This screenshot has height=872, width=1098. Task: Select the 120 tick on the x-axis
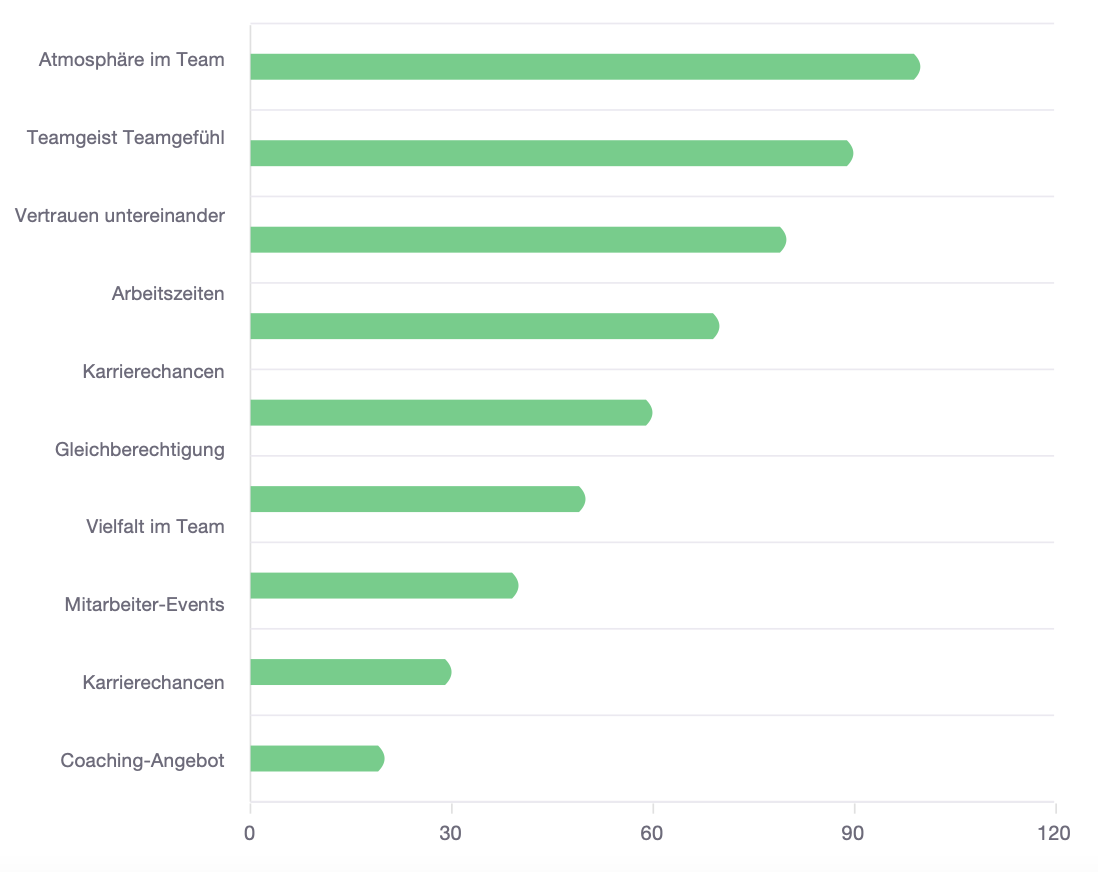(1054, 833)
